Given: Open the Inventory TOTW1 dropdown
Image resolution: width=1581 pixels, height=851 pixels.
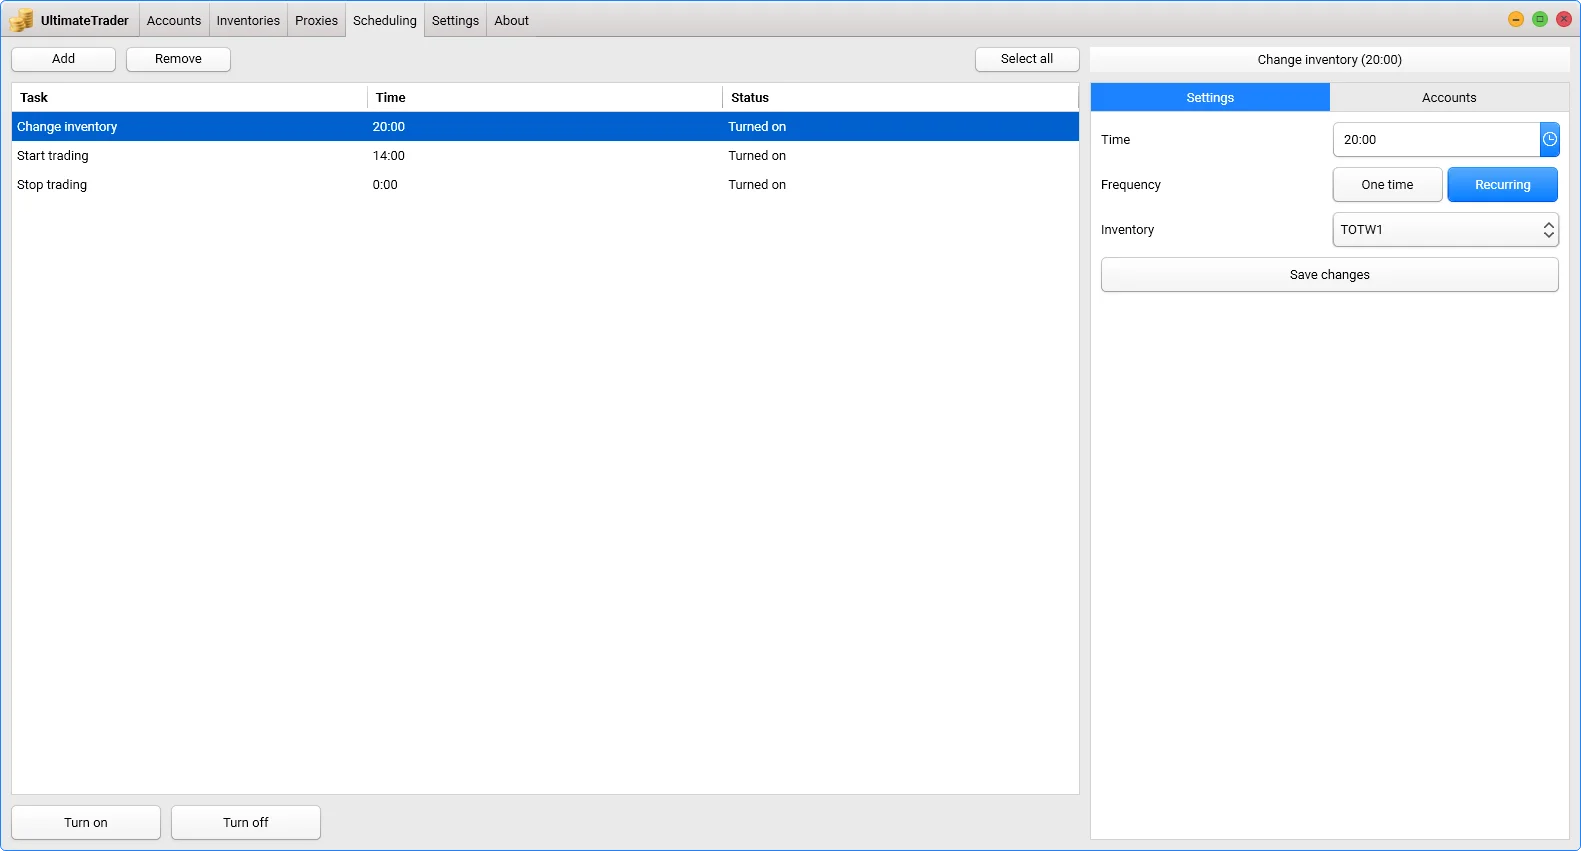Looking at the screenshot, I should (x=1445, y=230).
